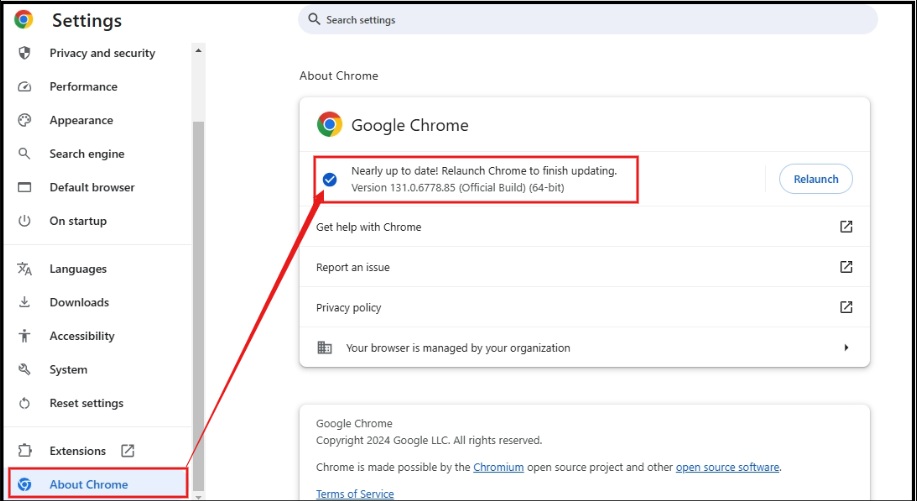Click the Accessibility figure icon
The image size is (917, 501).
[26, 336]
